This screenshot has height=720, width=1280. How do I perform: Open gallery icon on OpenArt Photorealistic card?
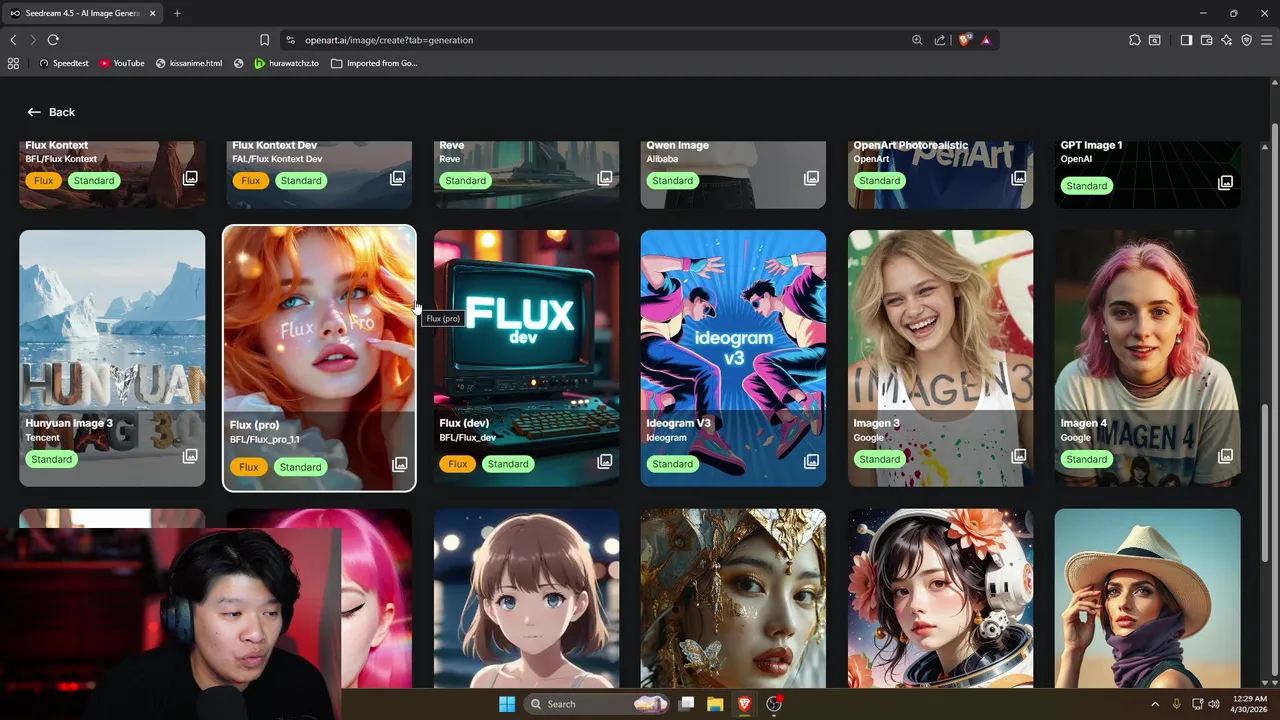coord(1018,178)
